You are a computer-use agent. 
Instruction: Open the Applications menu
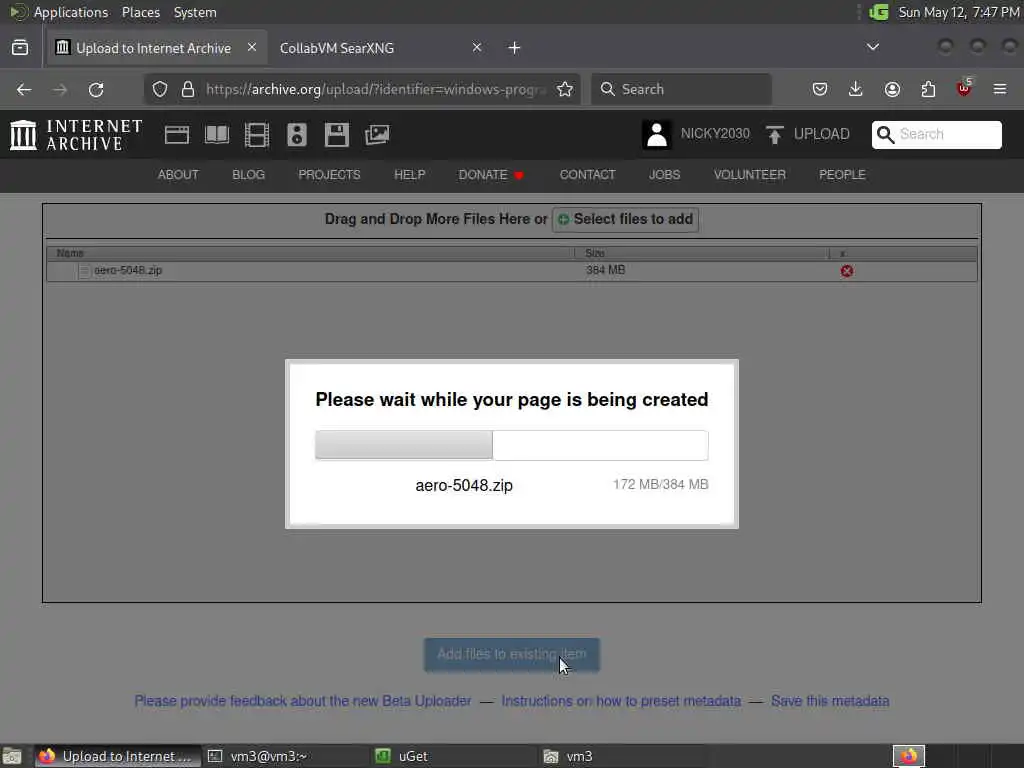coord(71,12)
